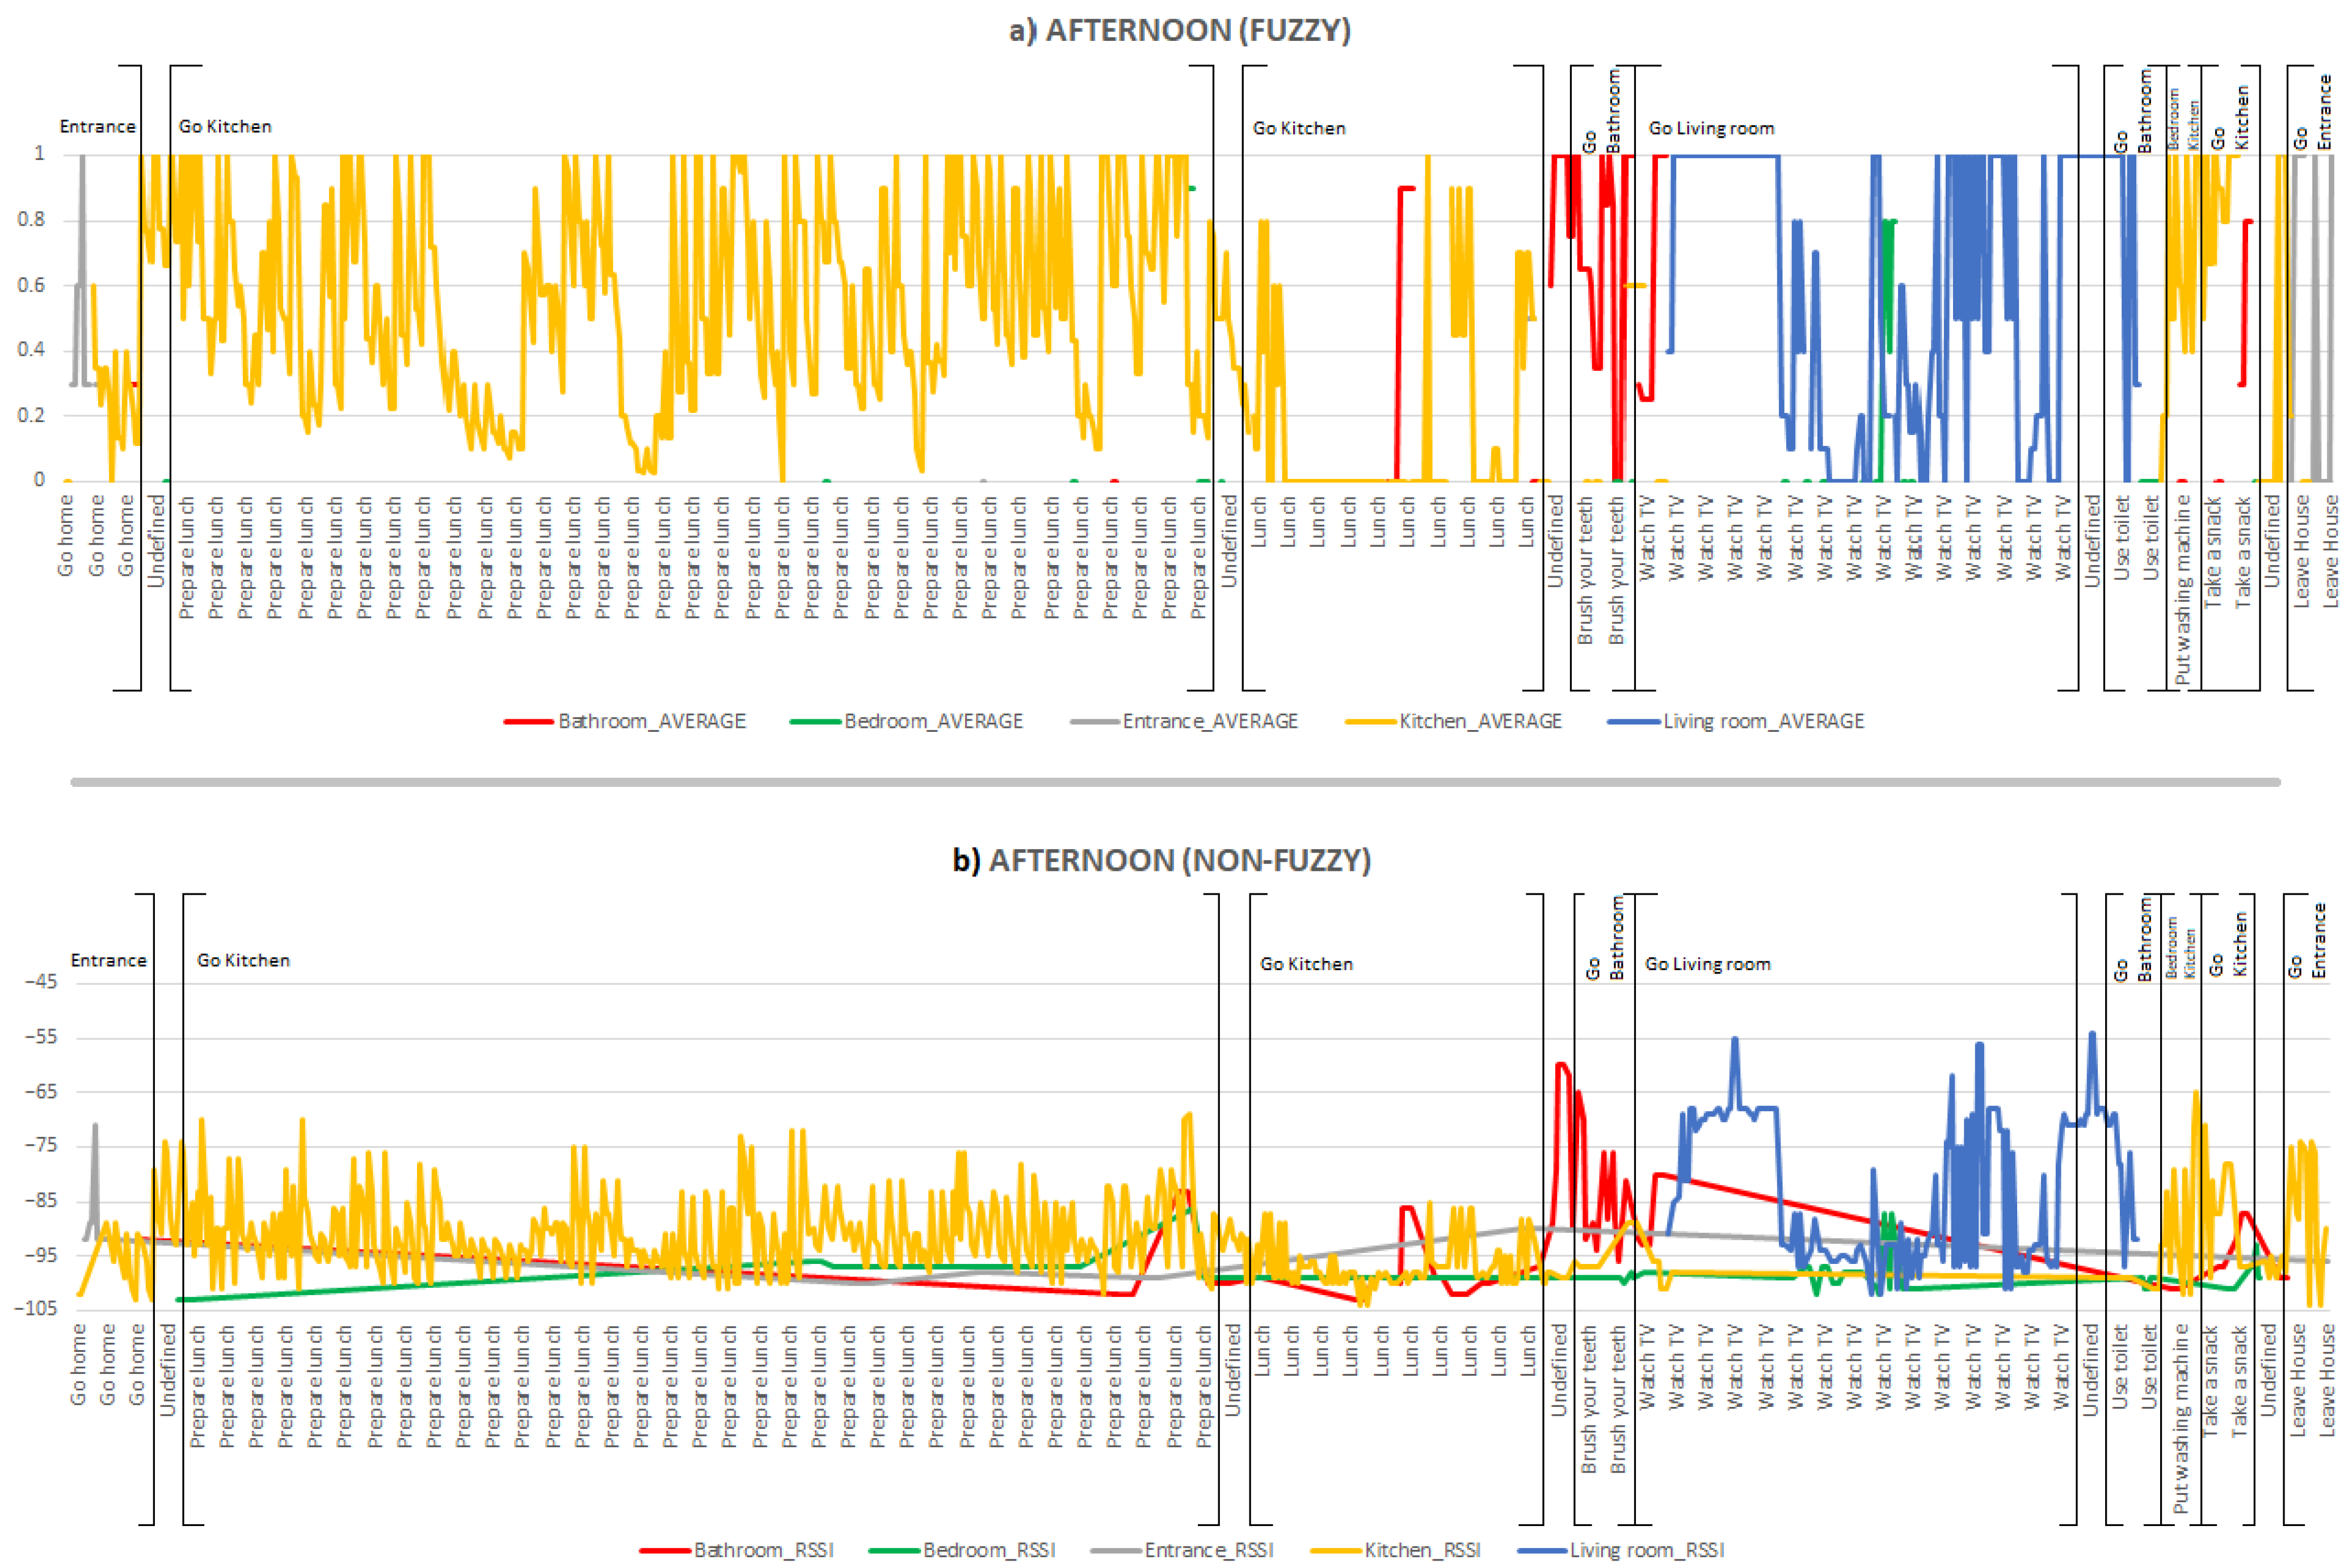Click the Entrance section label in top chart

[97, 126]
